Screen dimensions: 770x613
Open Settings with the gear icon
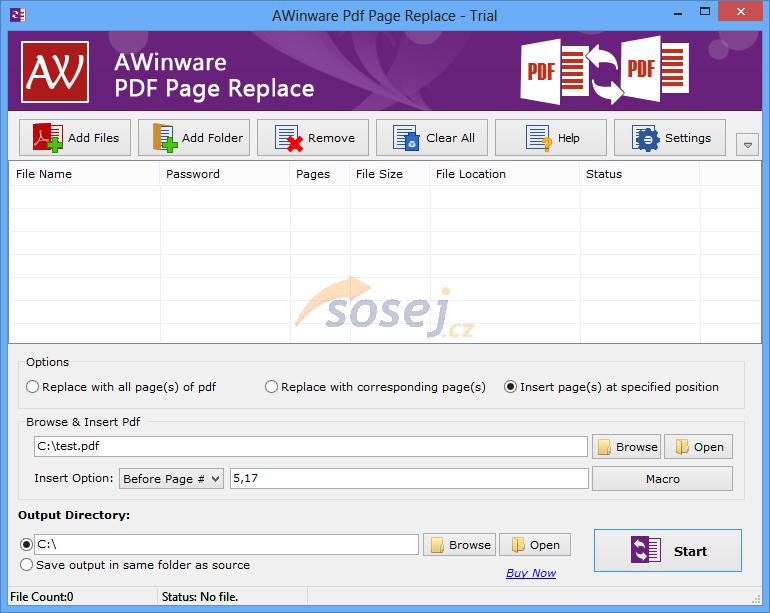point(670,138)
